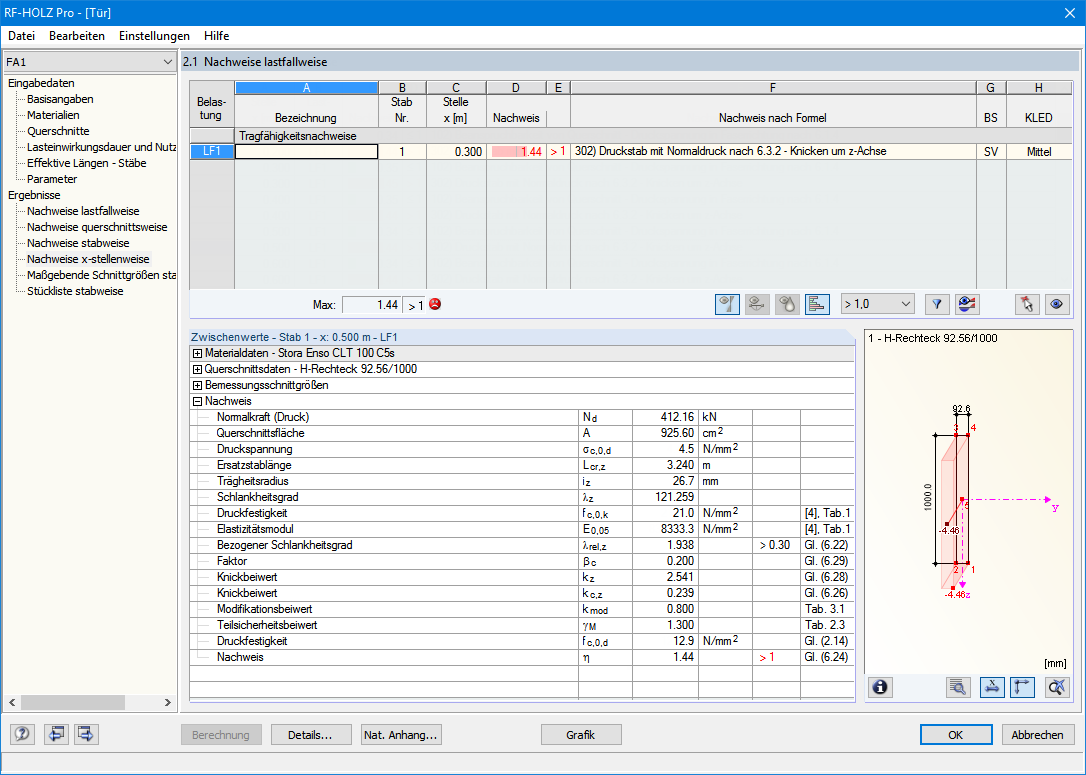1086x775 pixels.
Task: Activate the select-member-in-graphic arrow icon
Action: click(1026, 303)
